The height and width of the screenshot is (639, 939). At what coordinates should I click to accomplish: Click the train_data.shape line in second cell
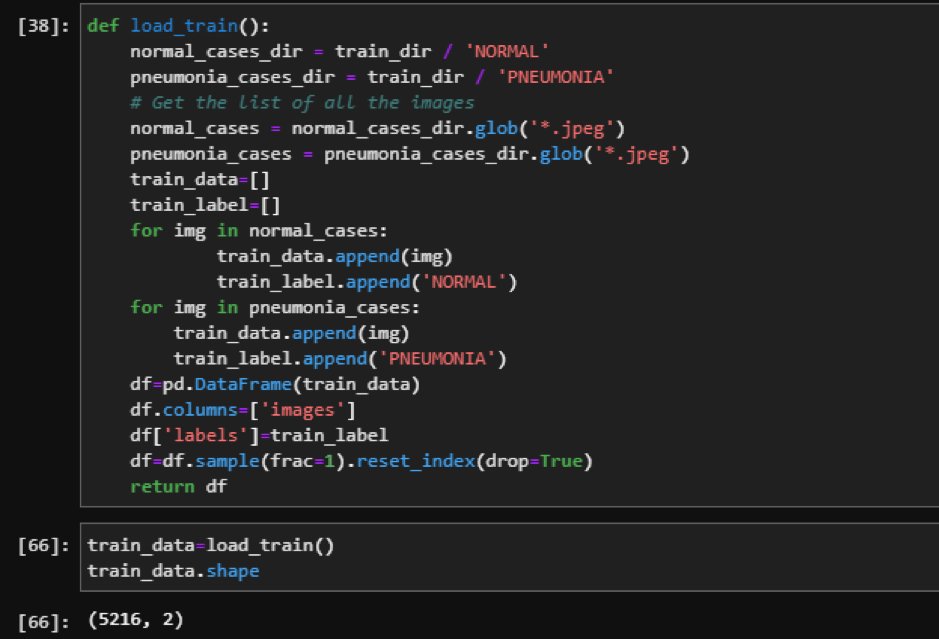pos(173,571)
